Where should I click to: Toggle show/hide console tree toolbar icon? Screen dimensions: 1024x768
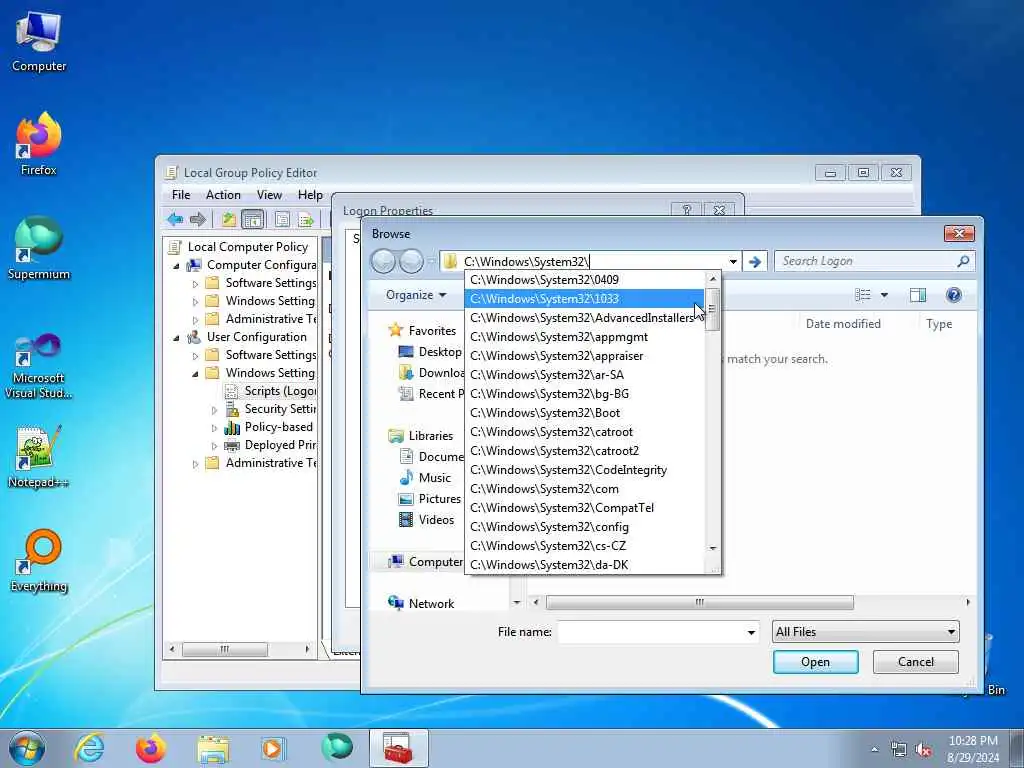253,219
